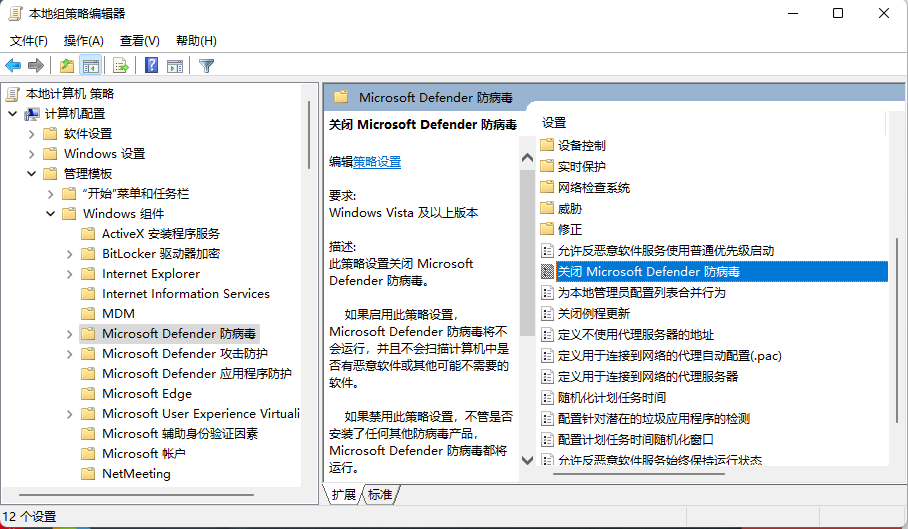
Task: Click the folder icon beside Microsoft Edge
Action: point(88,394)
